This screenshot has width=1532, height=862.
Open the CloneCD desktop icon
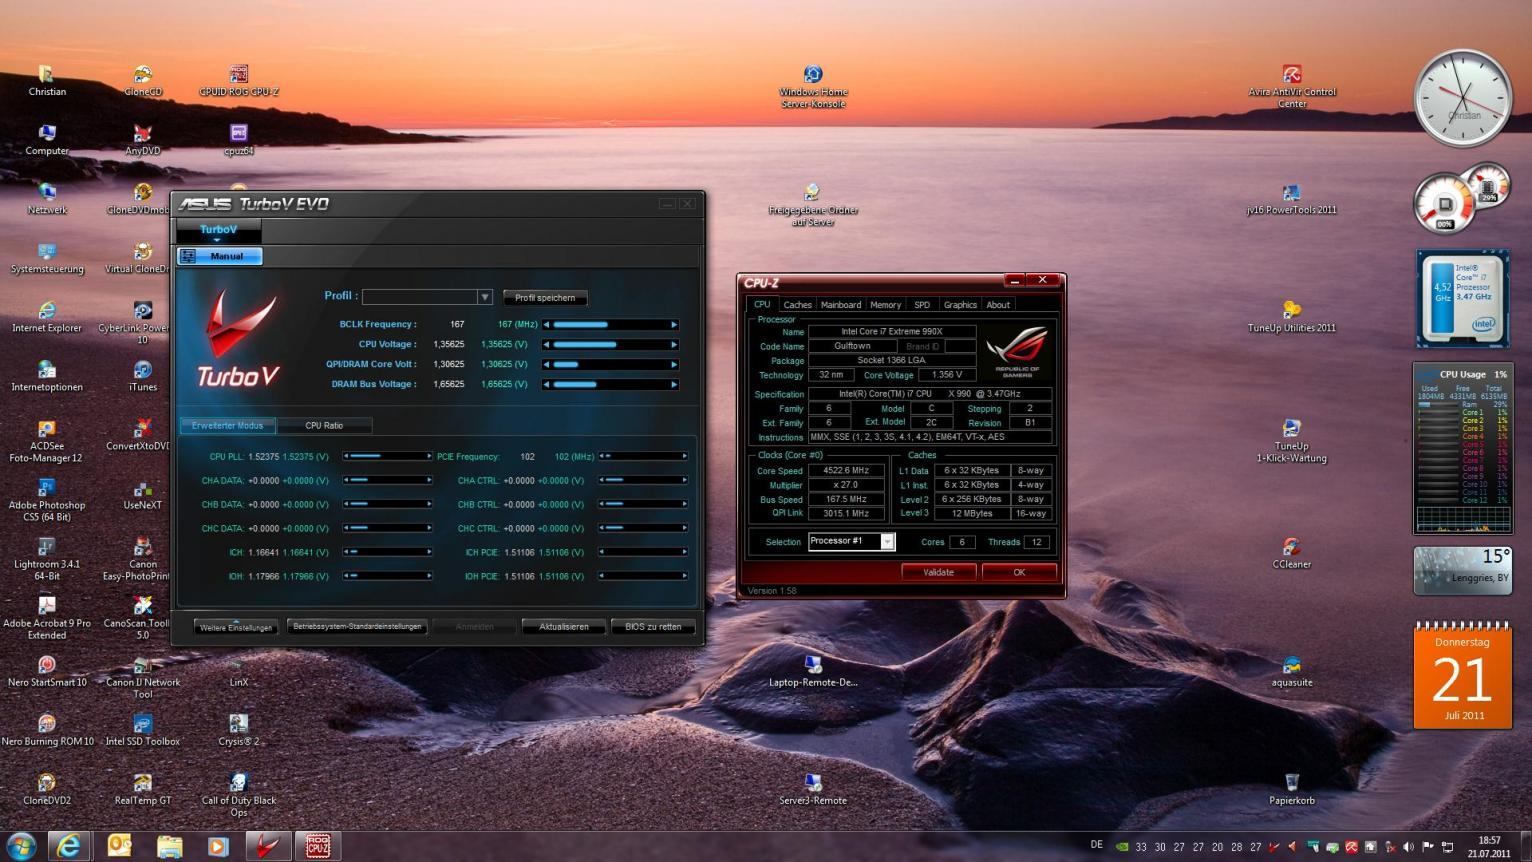click(143, 80)
